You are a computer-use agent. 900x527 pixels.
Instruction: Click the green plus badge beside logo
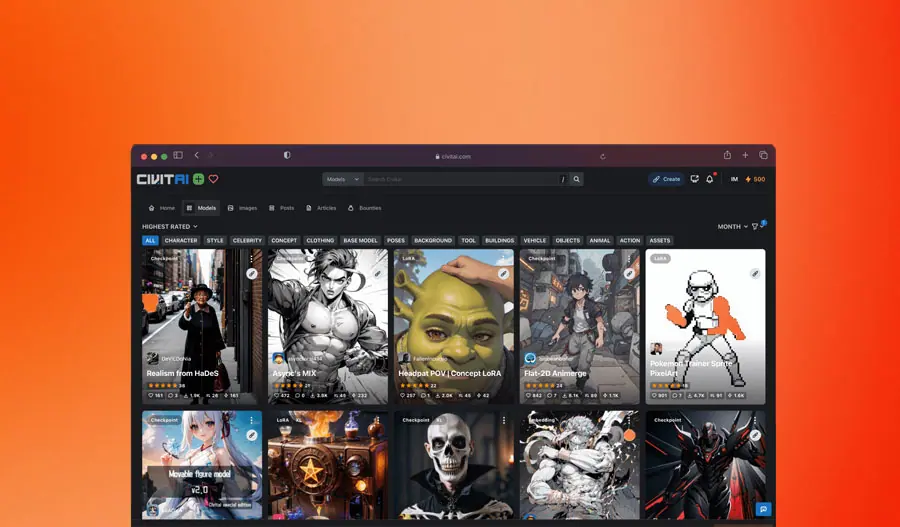pyautogui.click(x=198, y=179)
